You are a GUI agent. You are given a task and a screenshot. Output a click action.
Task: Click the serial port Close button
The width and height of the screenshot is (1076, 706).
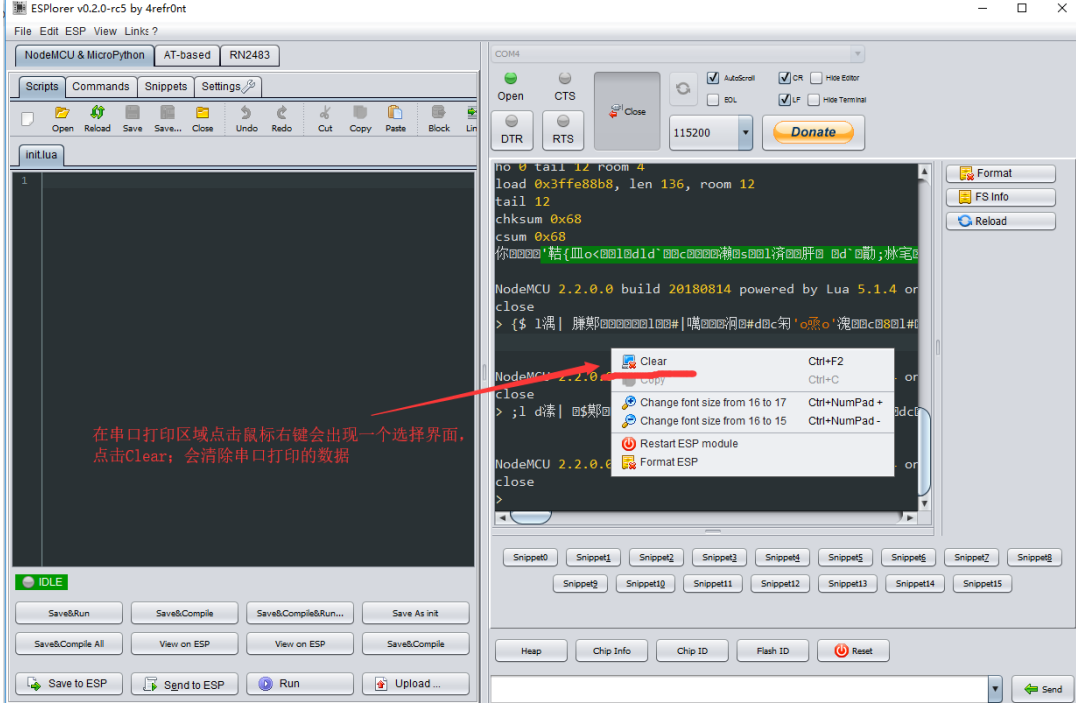click(x=627, y=111)
